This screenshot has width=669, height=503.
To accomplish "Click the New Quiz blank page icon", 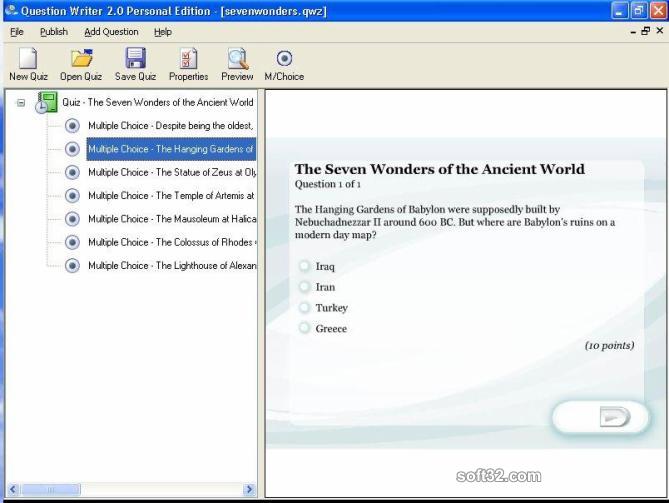I will click(28, 58).
